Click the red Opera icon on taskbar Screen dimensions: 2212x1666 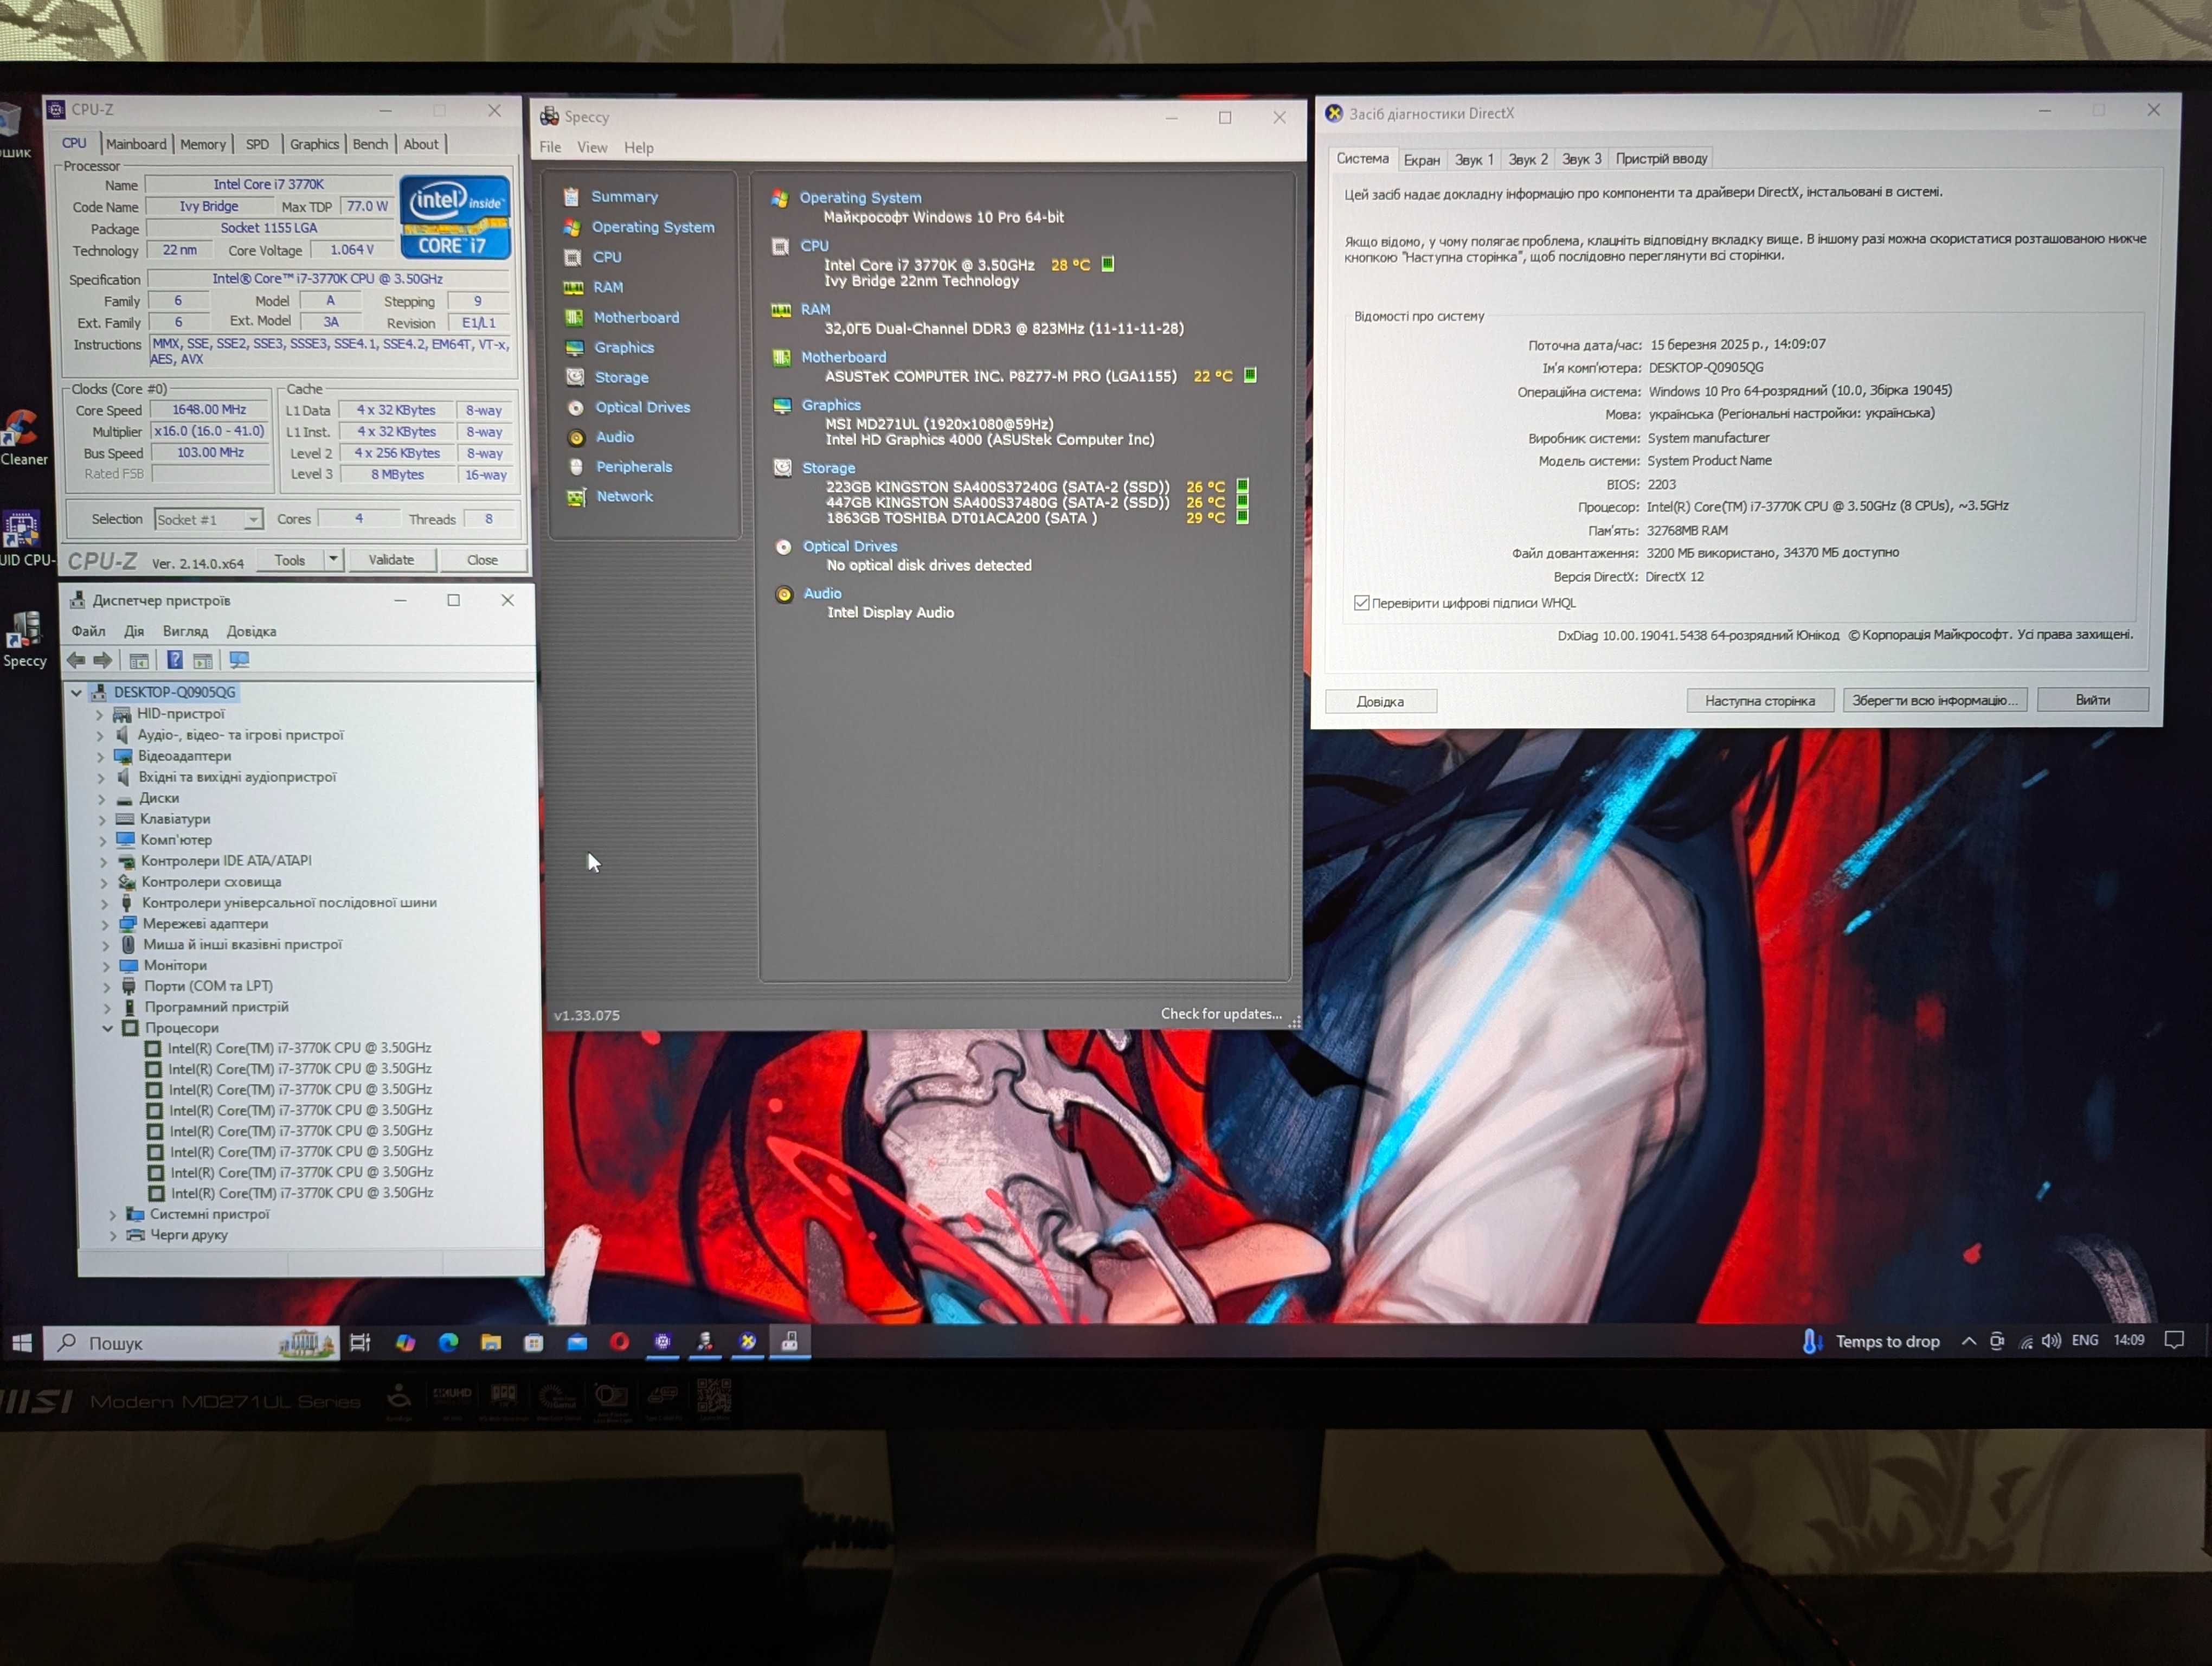(x=620, y=1341)
